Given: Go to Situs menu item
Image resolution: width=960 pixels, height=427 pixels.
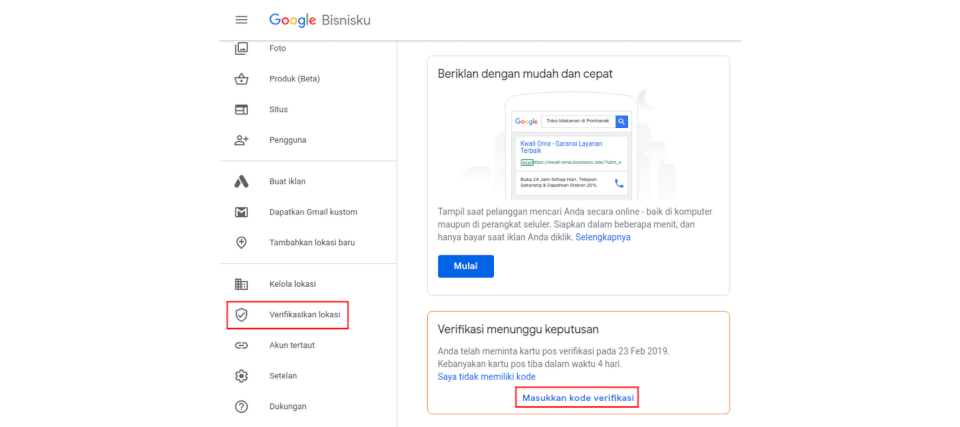Looking at the screenshot, I should (x=279, y=110).
